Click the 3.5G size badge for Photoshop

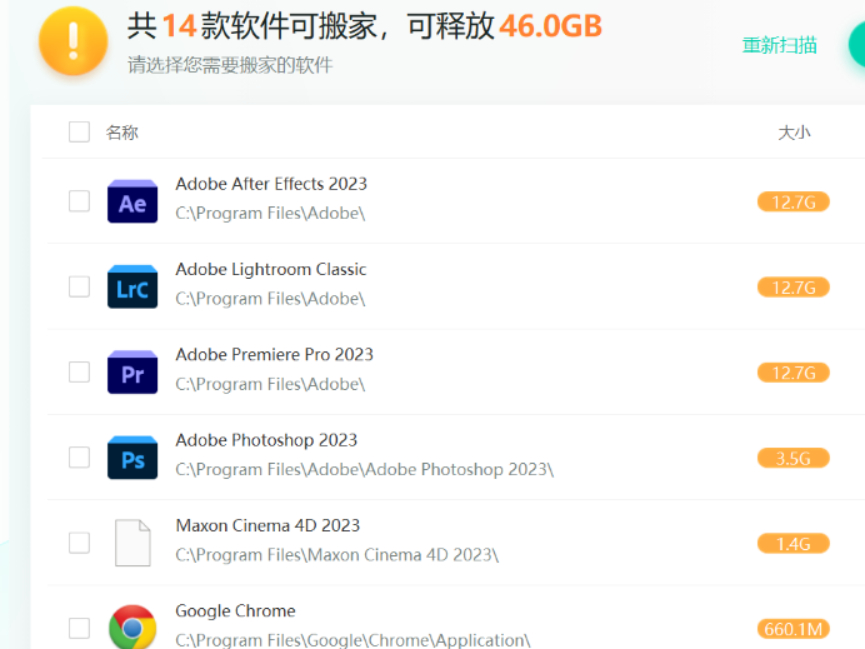793,458
